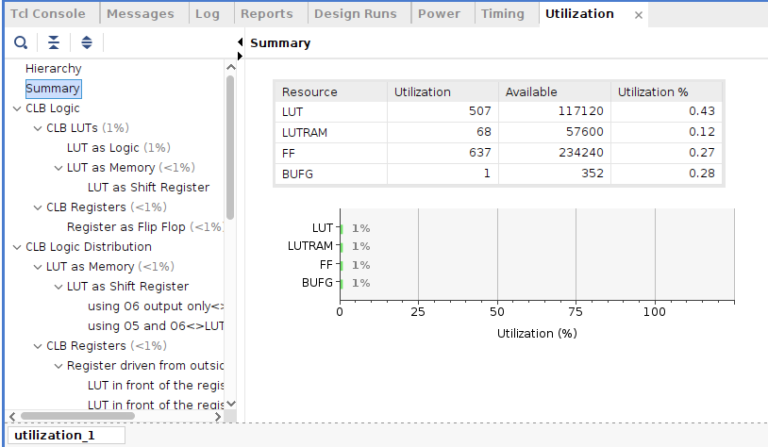Switch to the Tcl Console tab

click(x=47, y=14)
